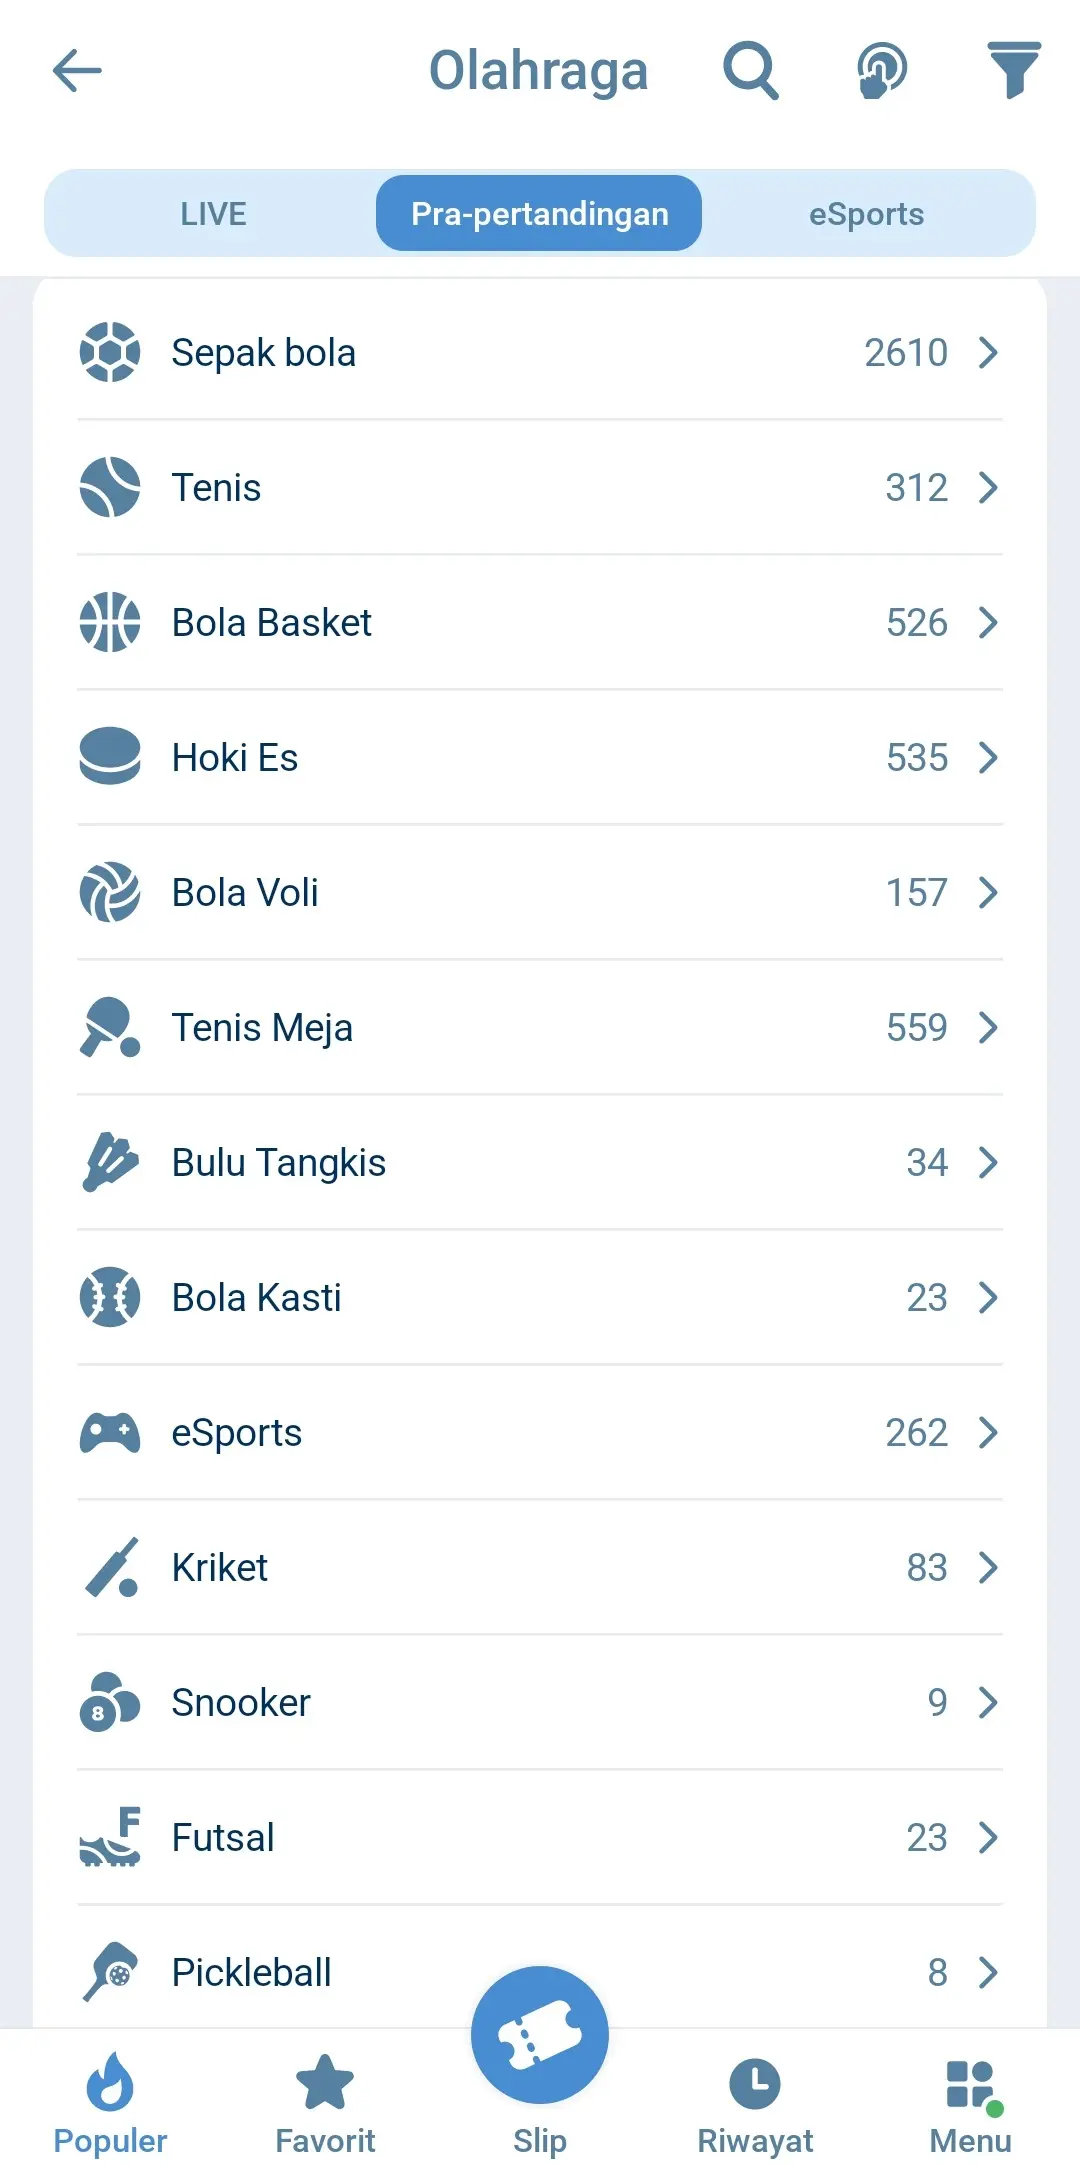
Task: Expand the Bola Basket chevron arrow
Action: click(988, 623)
